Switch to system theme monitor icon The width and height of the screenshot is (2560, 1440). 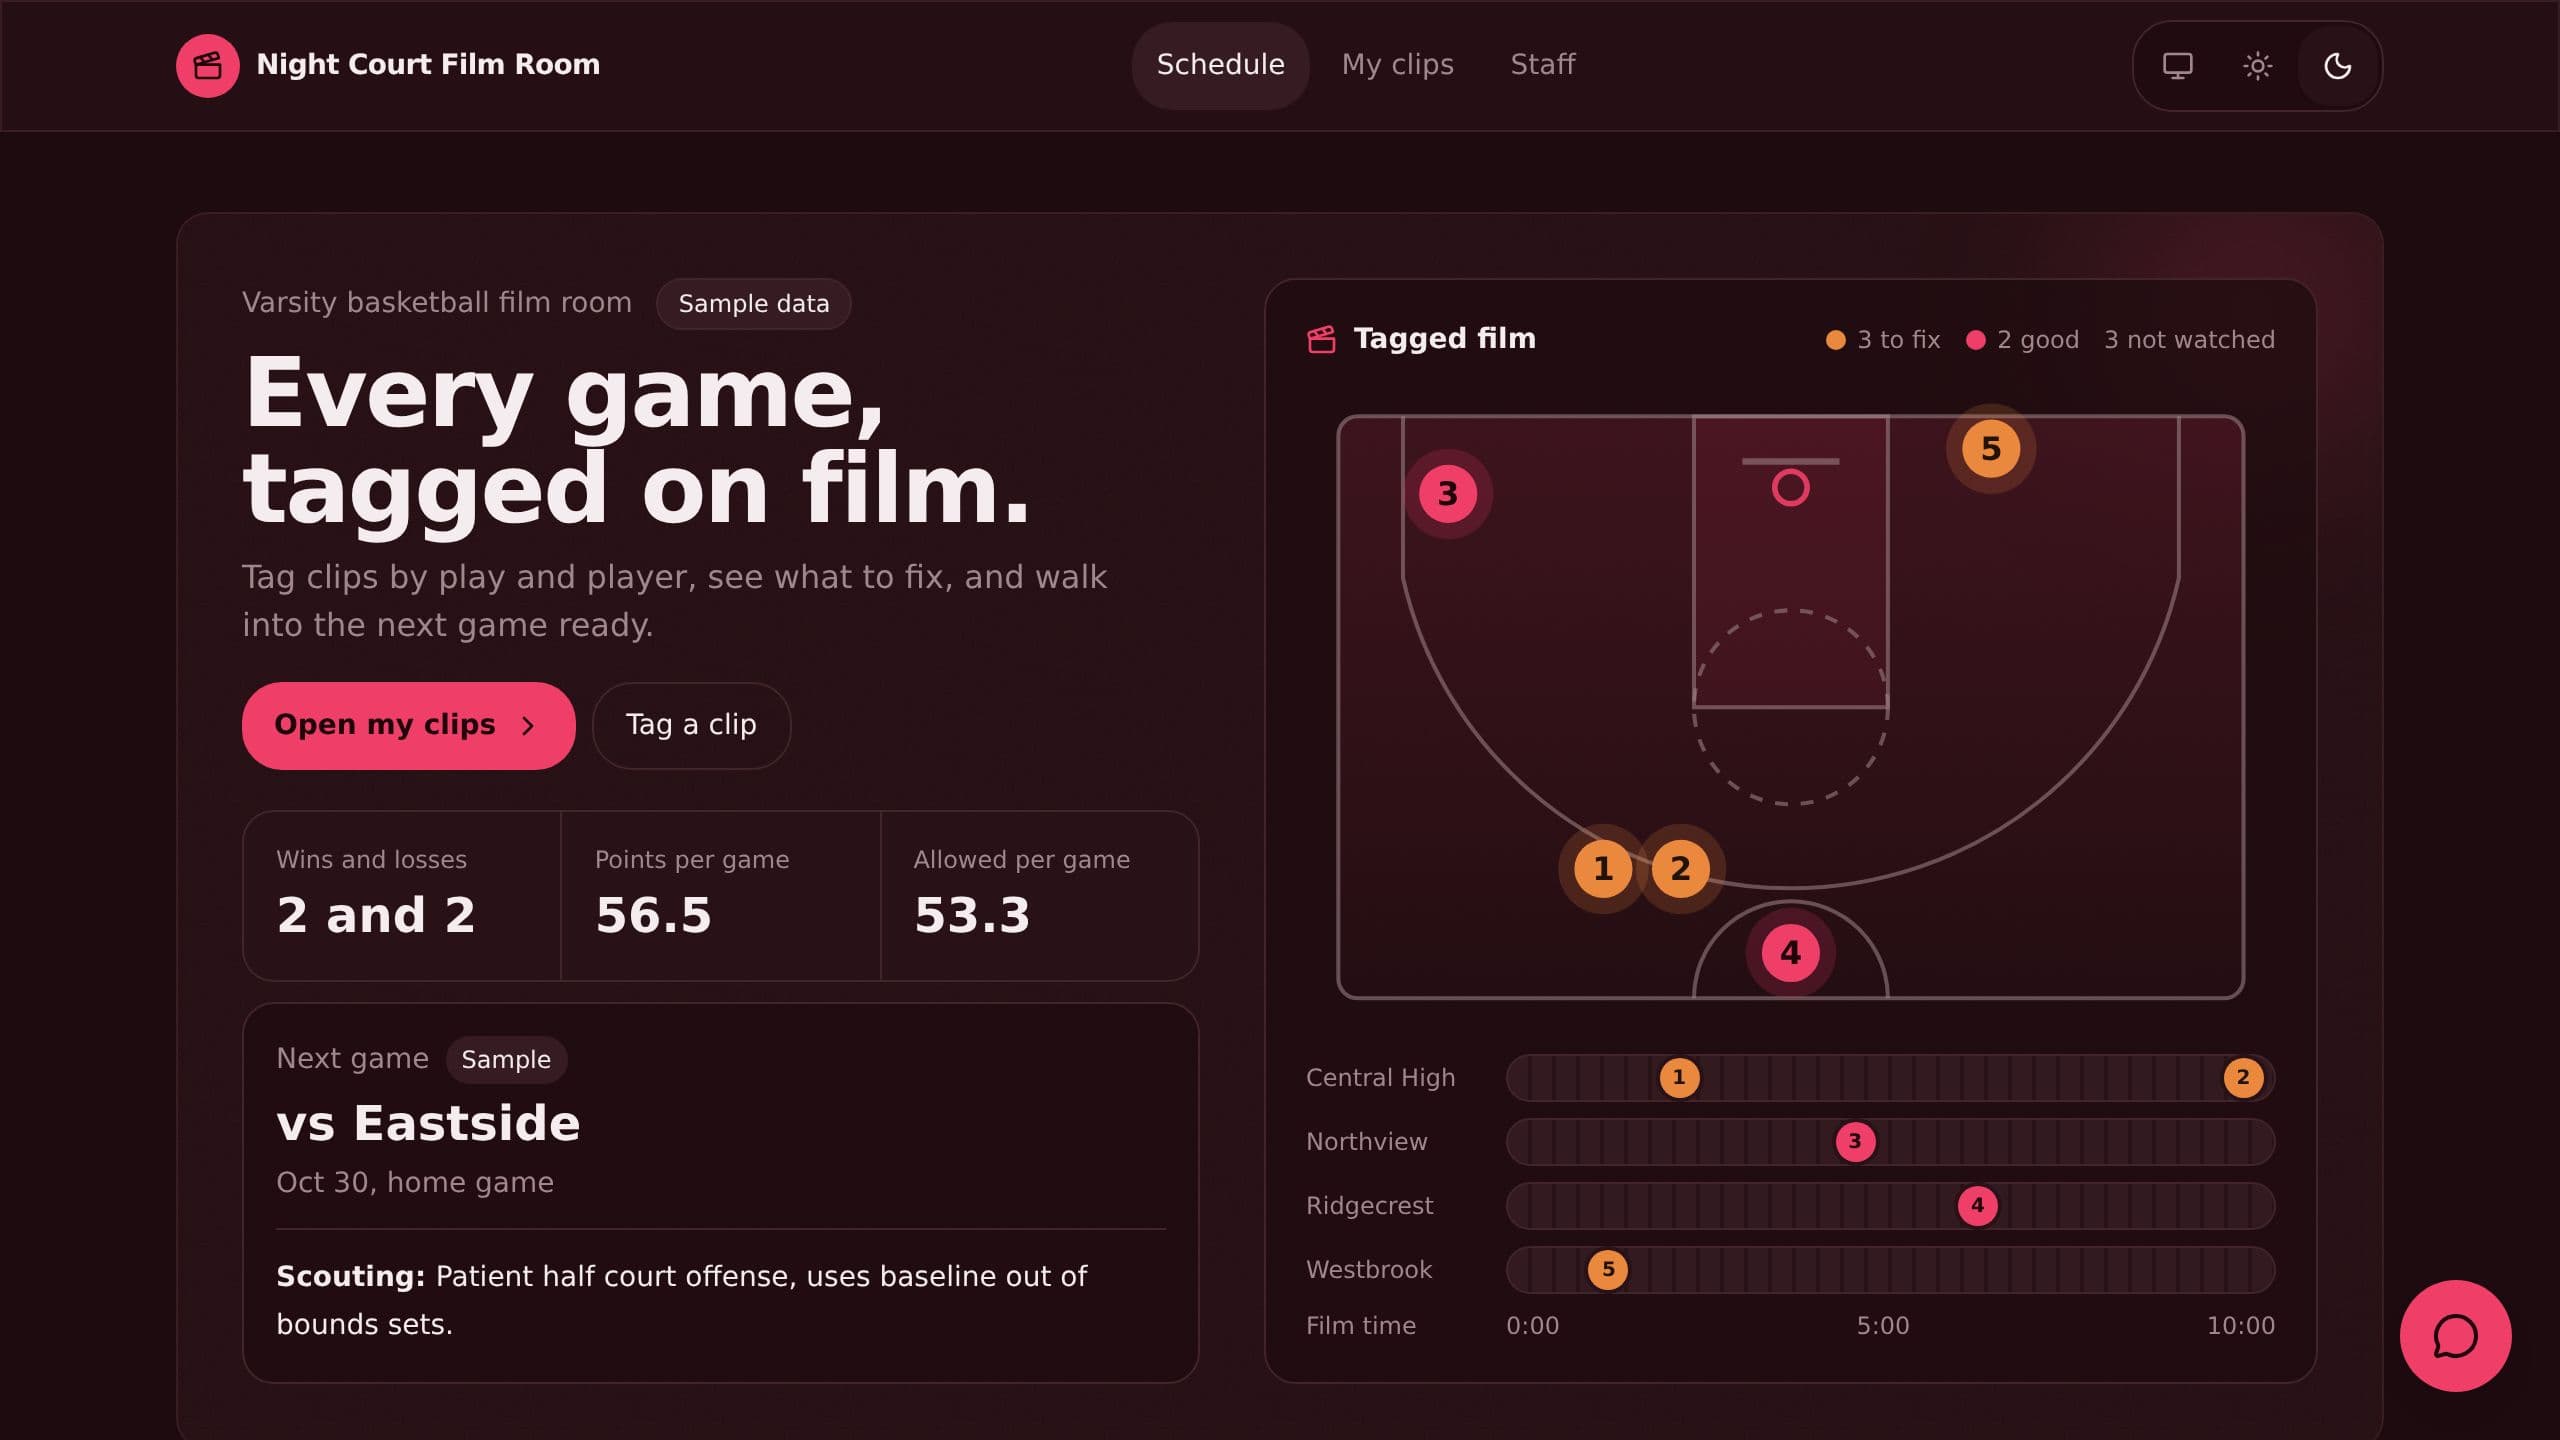[x=2177, y=66]
